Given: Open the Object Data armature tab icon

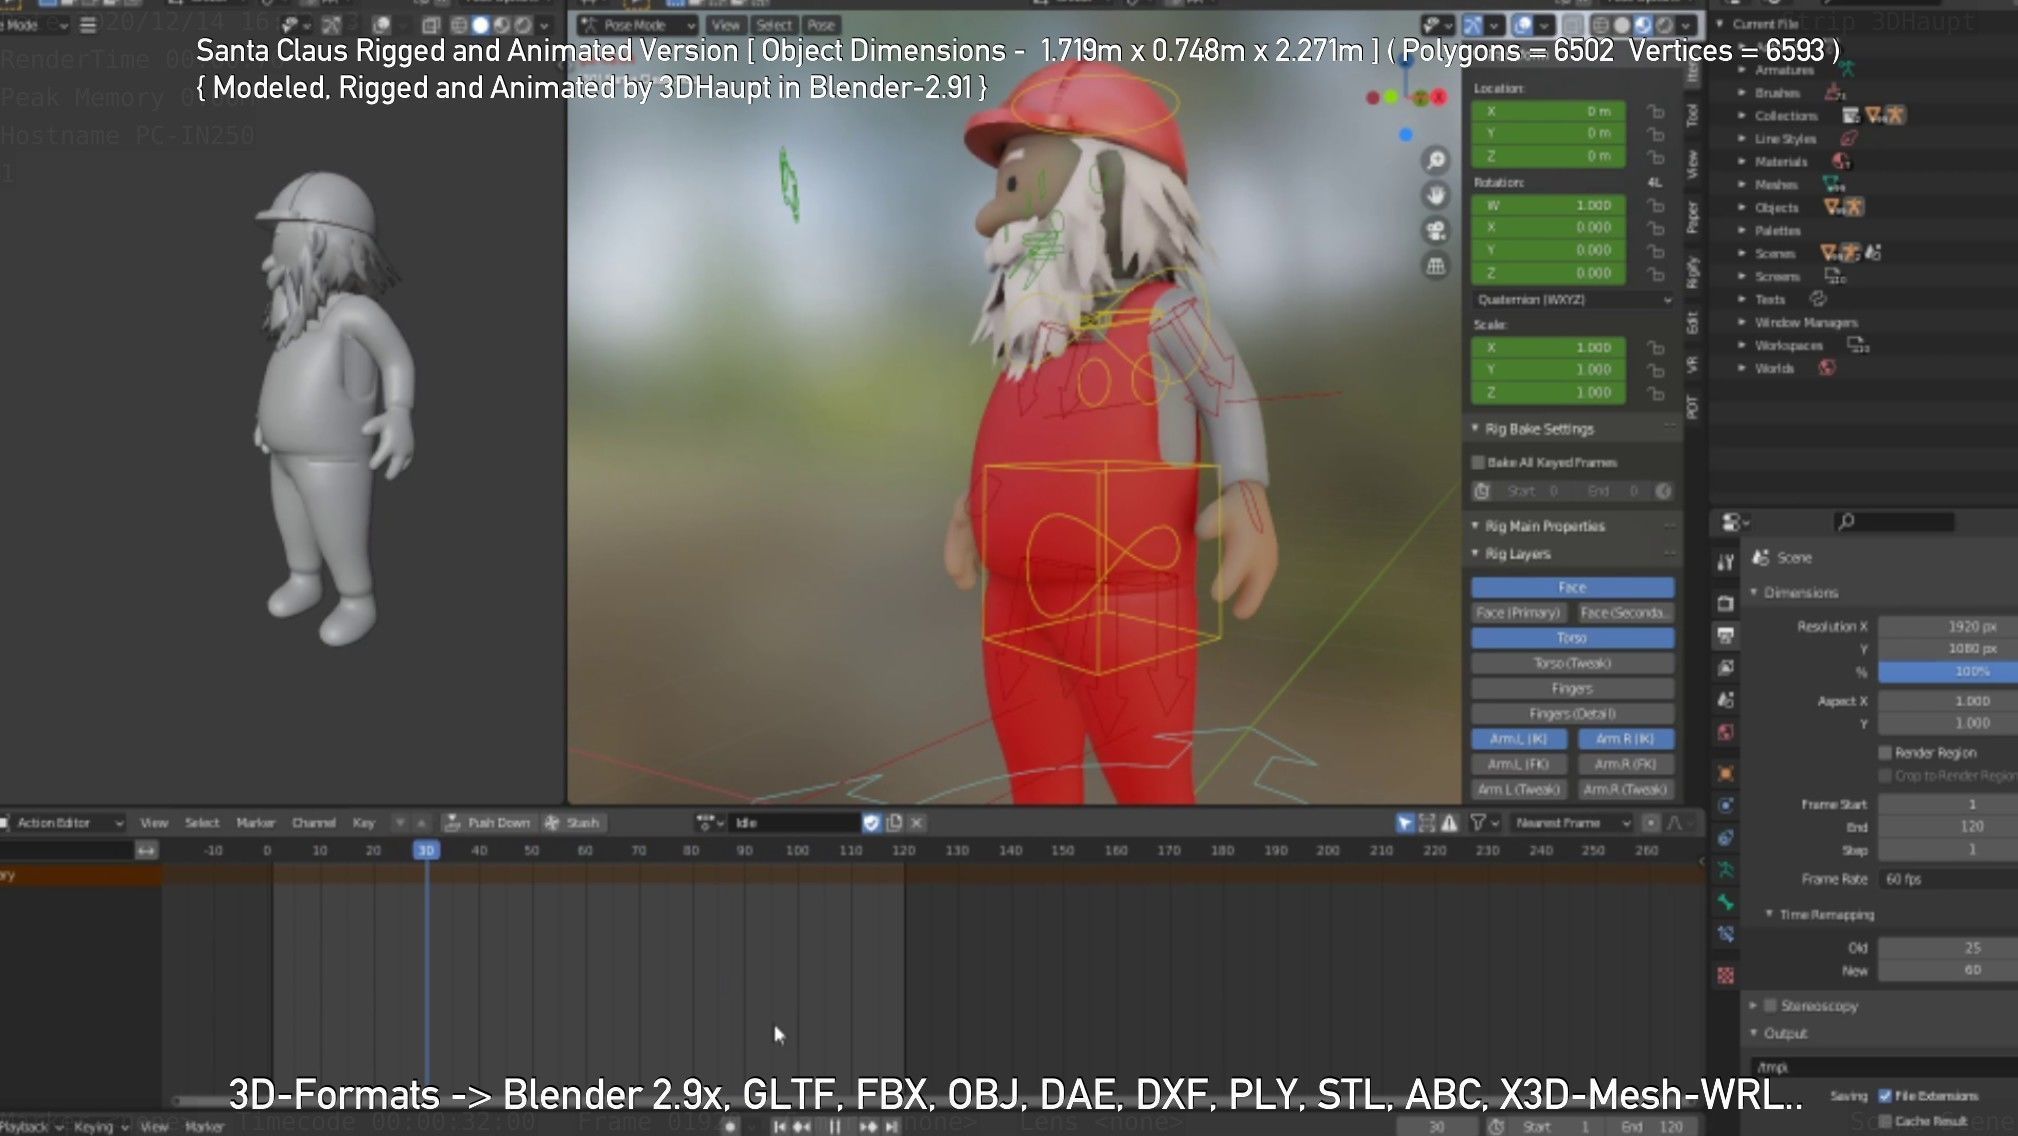Looking at the screenshot, I should [x=1725, y=870].
